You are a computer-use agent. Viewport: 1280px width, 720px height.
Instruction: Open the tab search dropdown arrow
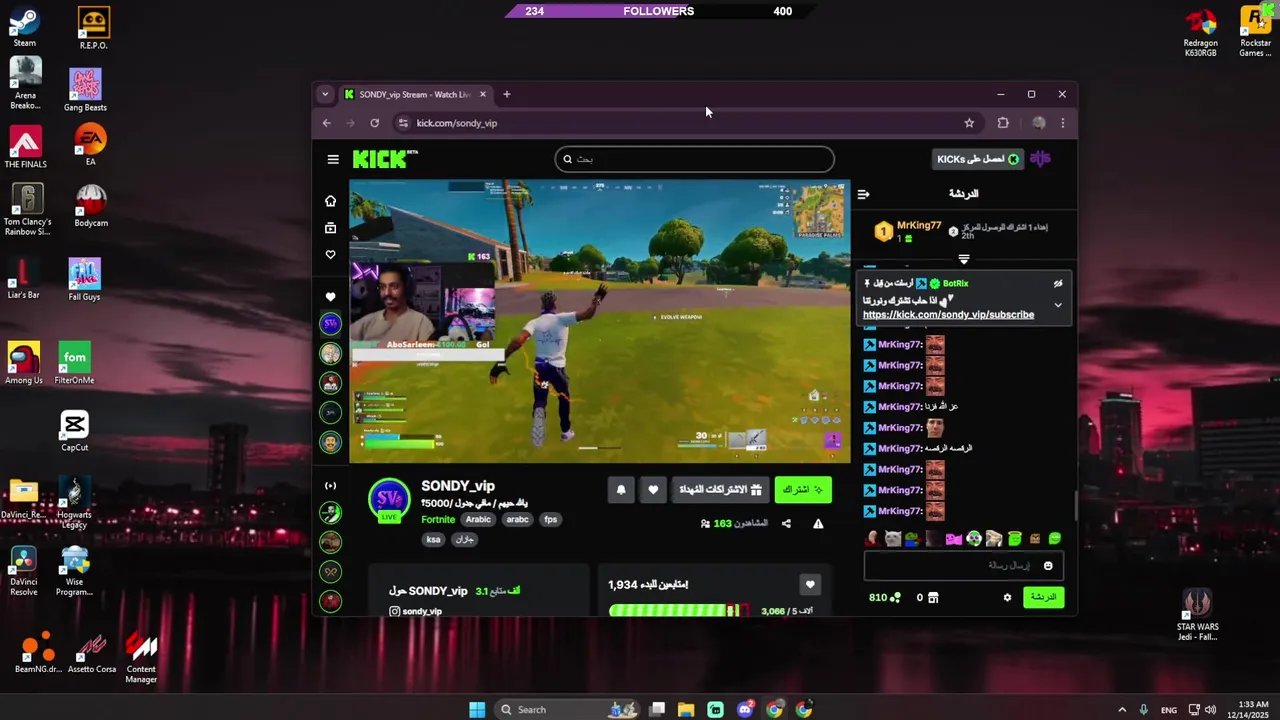[x=325, y=94]
